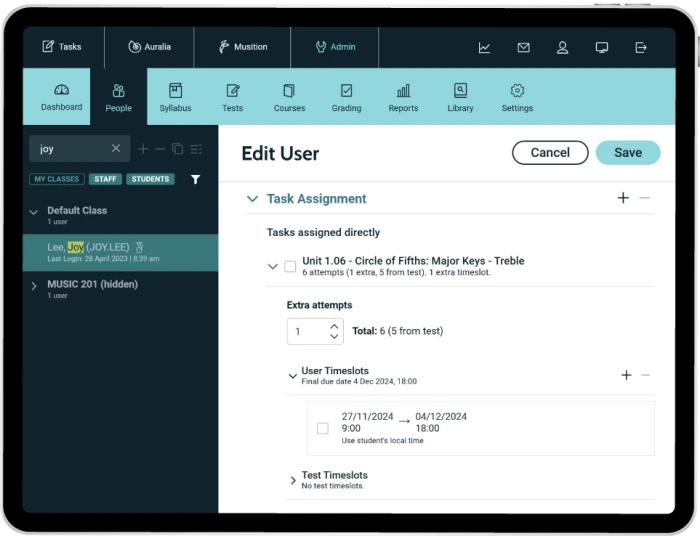Open the analytics chart icon in top bar
Screen dimensions: 700x536
484,47
